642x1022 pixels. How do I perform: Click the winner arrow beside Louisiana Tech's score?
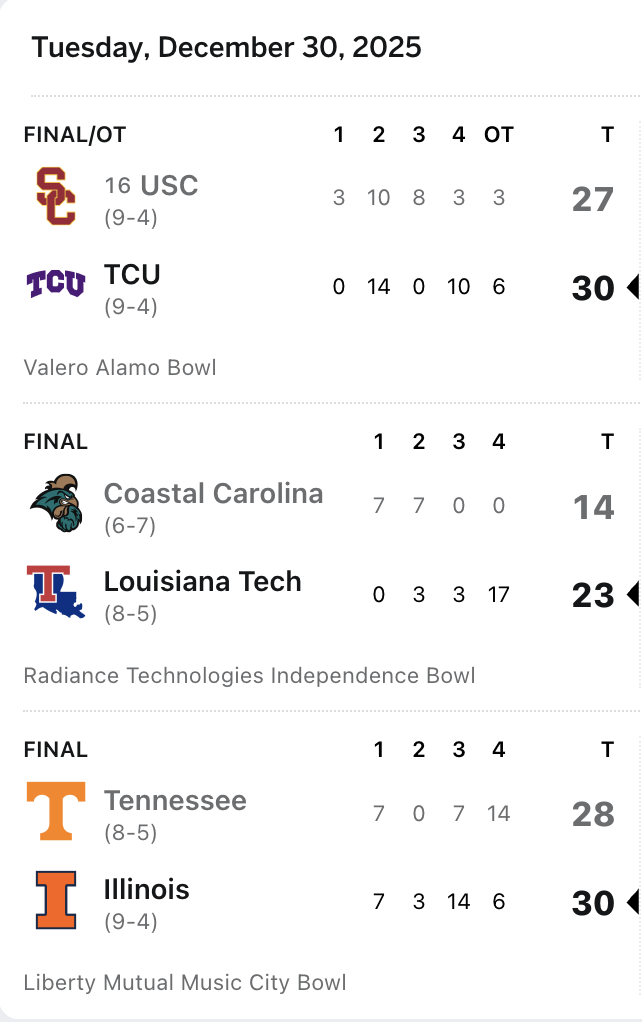pos(632,595)
